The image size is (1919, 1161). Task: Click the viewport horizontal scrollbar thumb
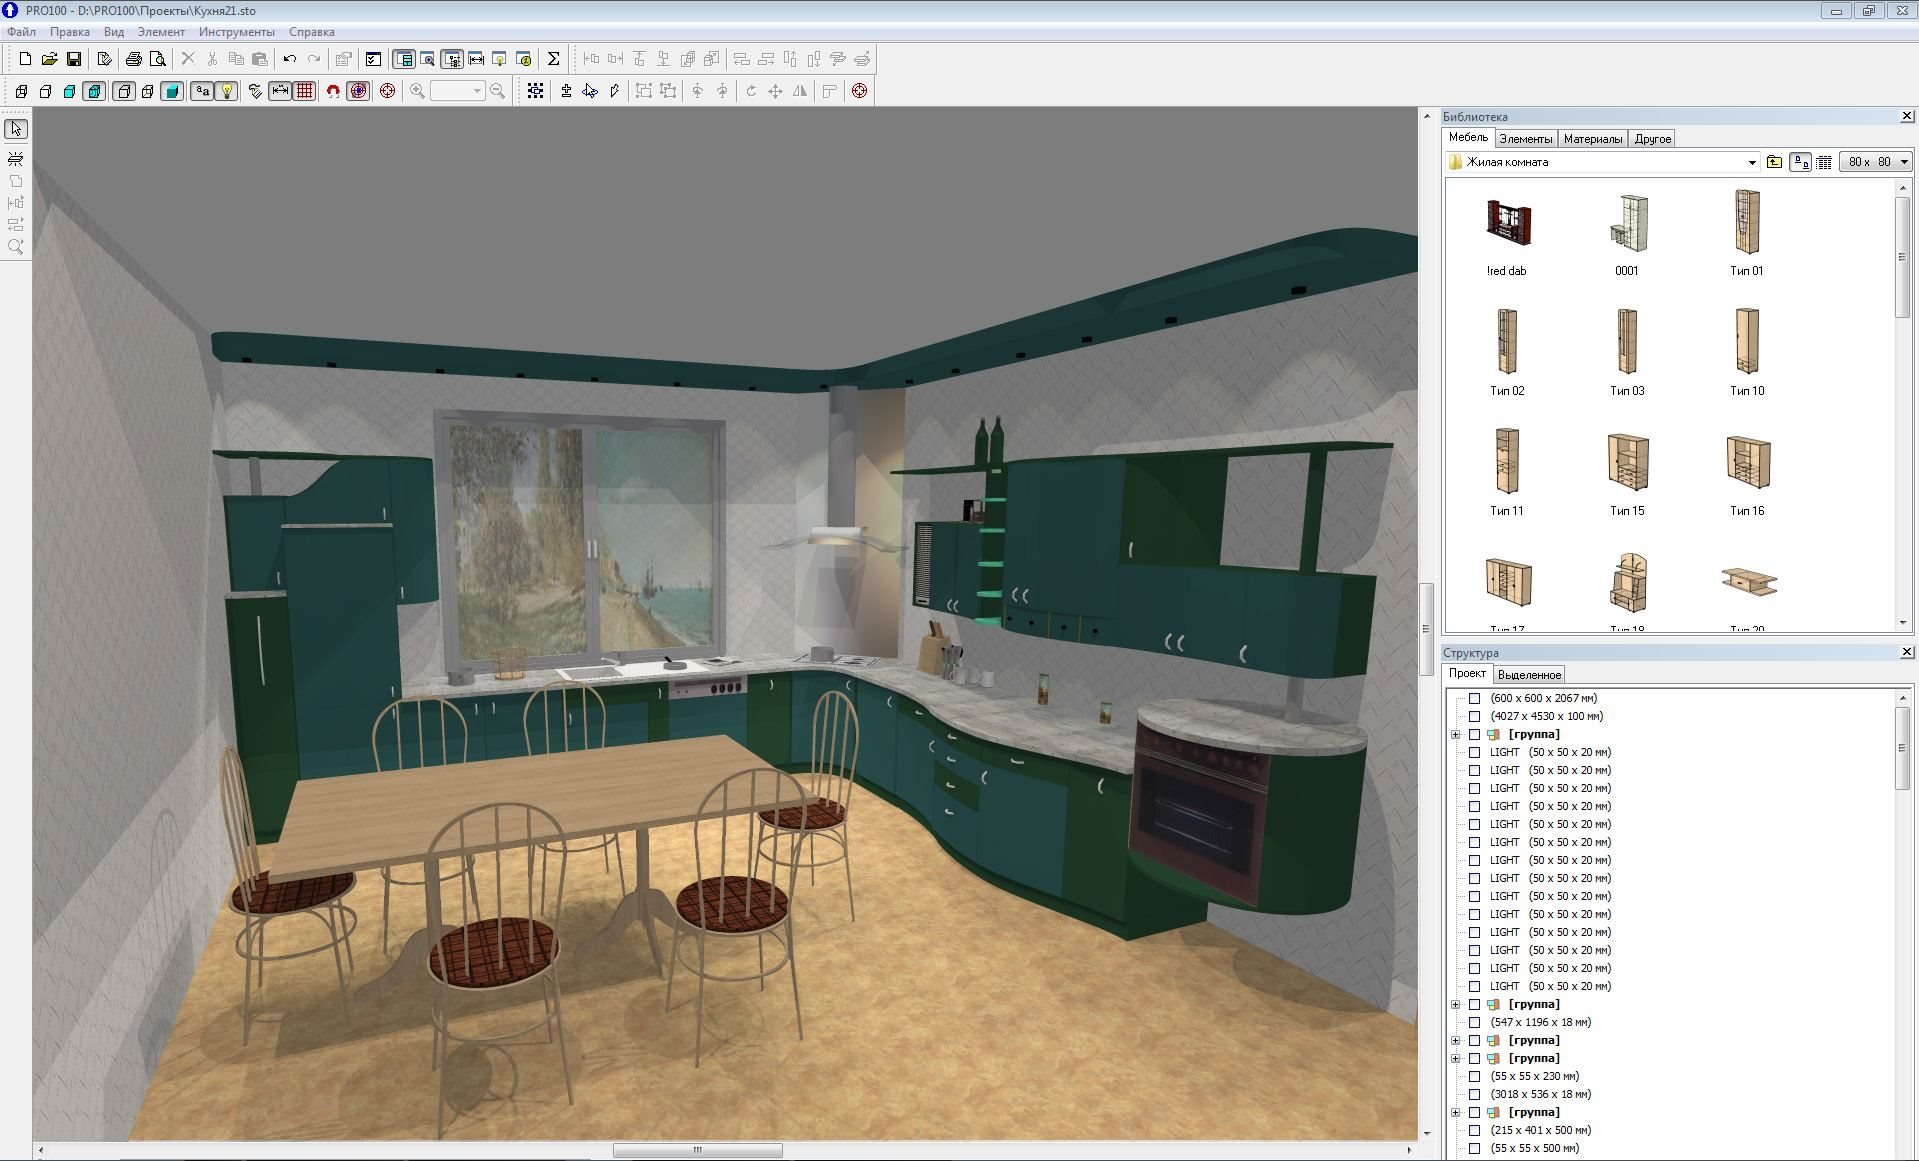(x=697, y=1150)
